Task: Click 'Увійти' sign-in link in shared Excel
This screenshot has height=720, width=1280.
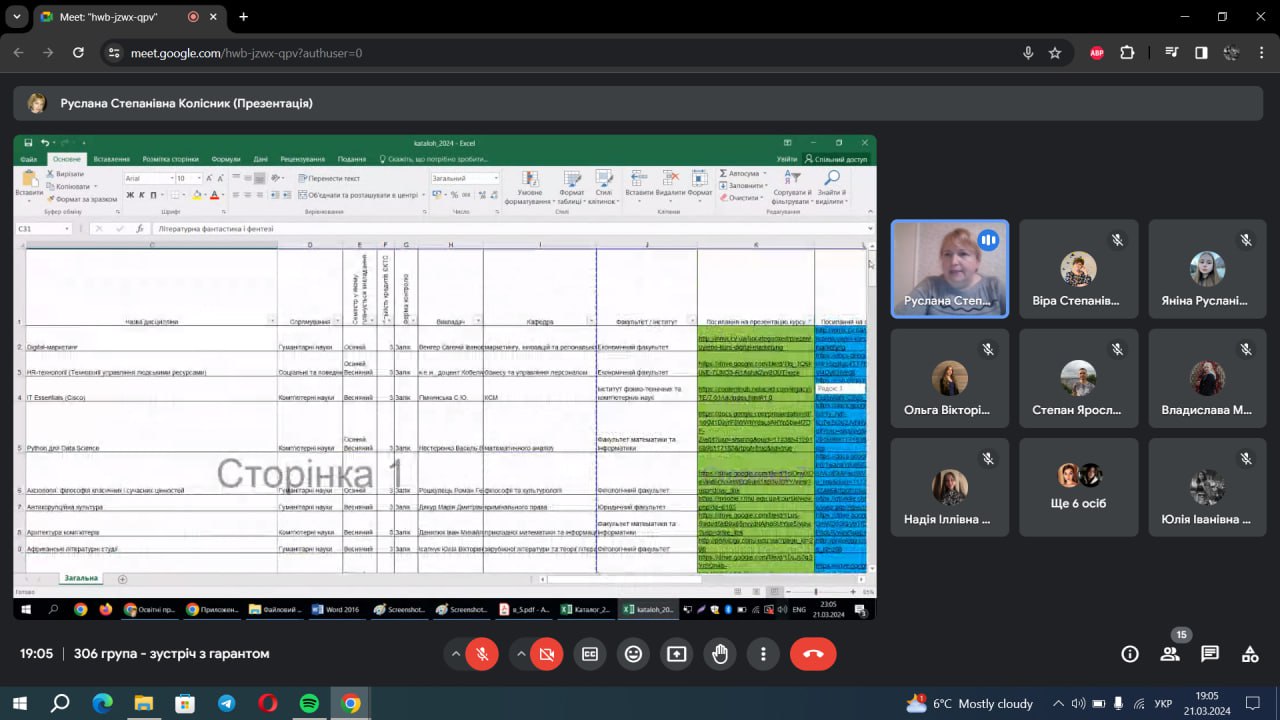Action: (x=787, y=159)
